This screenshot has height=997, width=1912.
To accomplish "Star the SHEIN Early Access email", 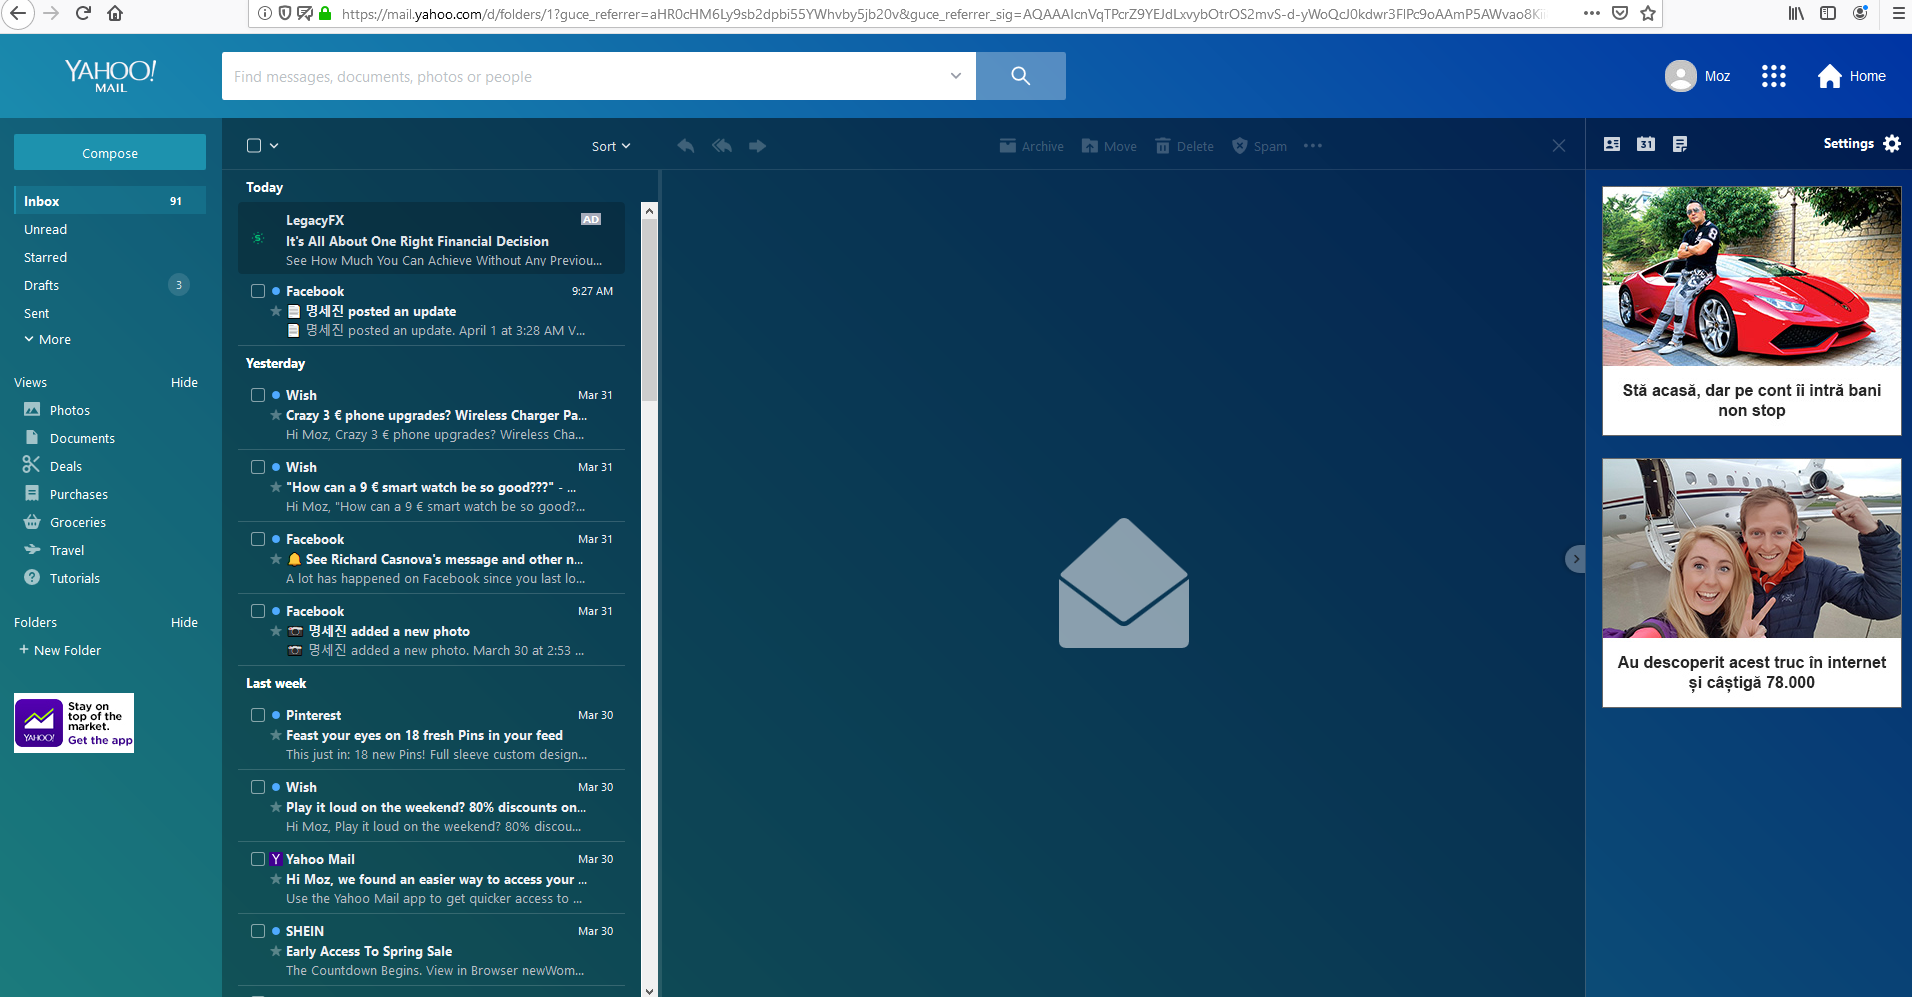I will [275, 951].
